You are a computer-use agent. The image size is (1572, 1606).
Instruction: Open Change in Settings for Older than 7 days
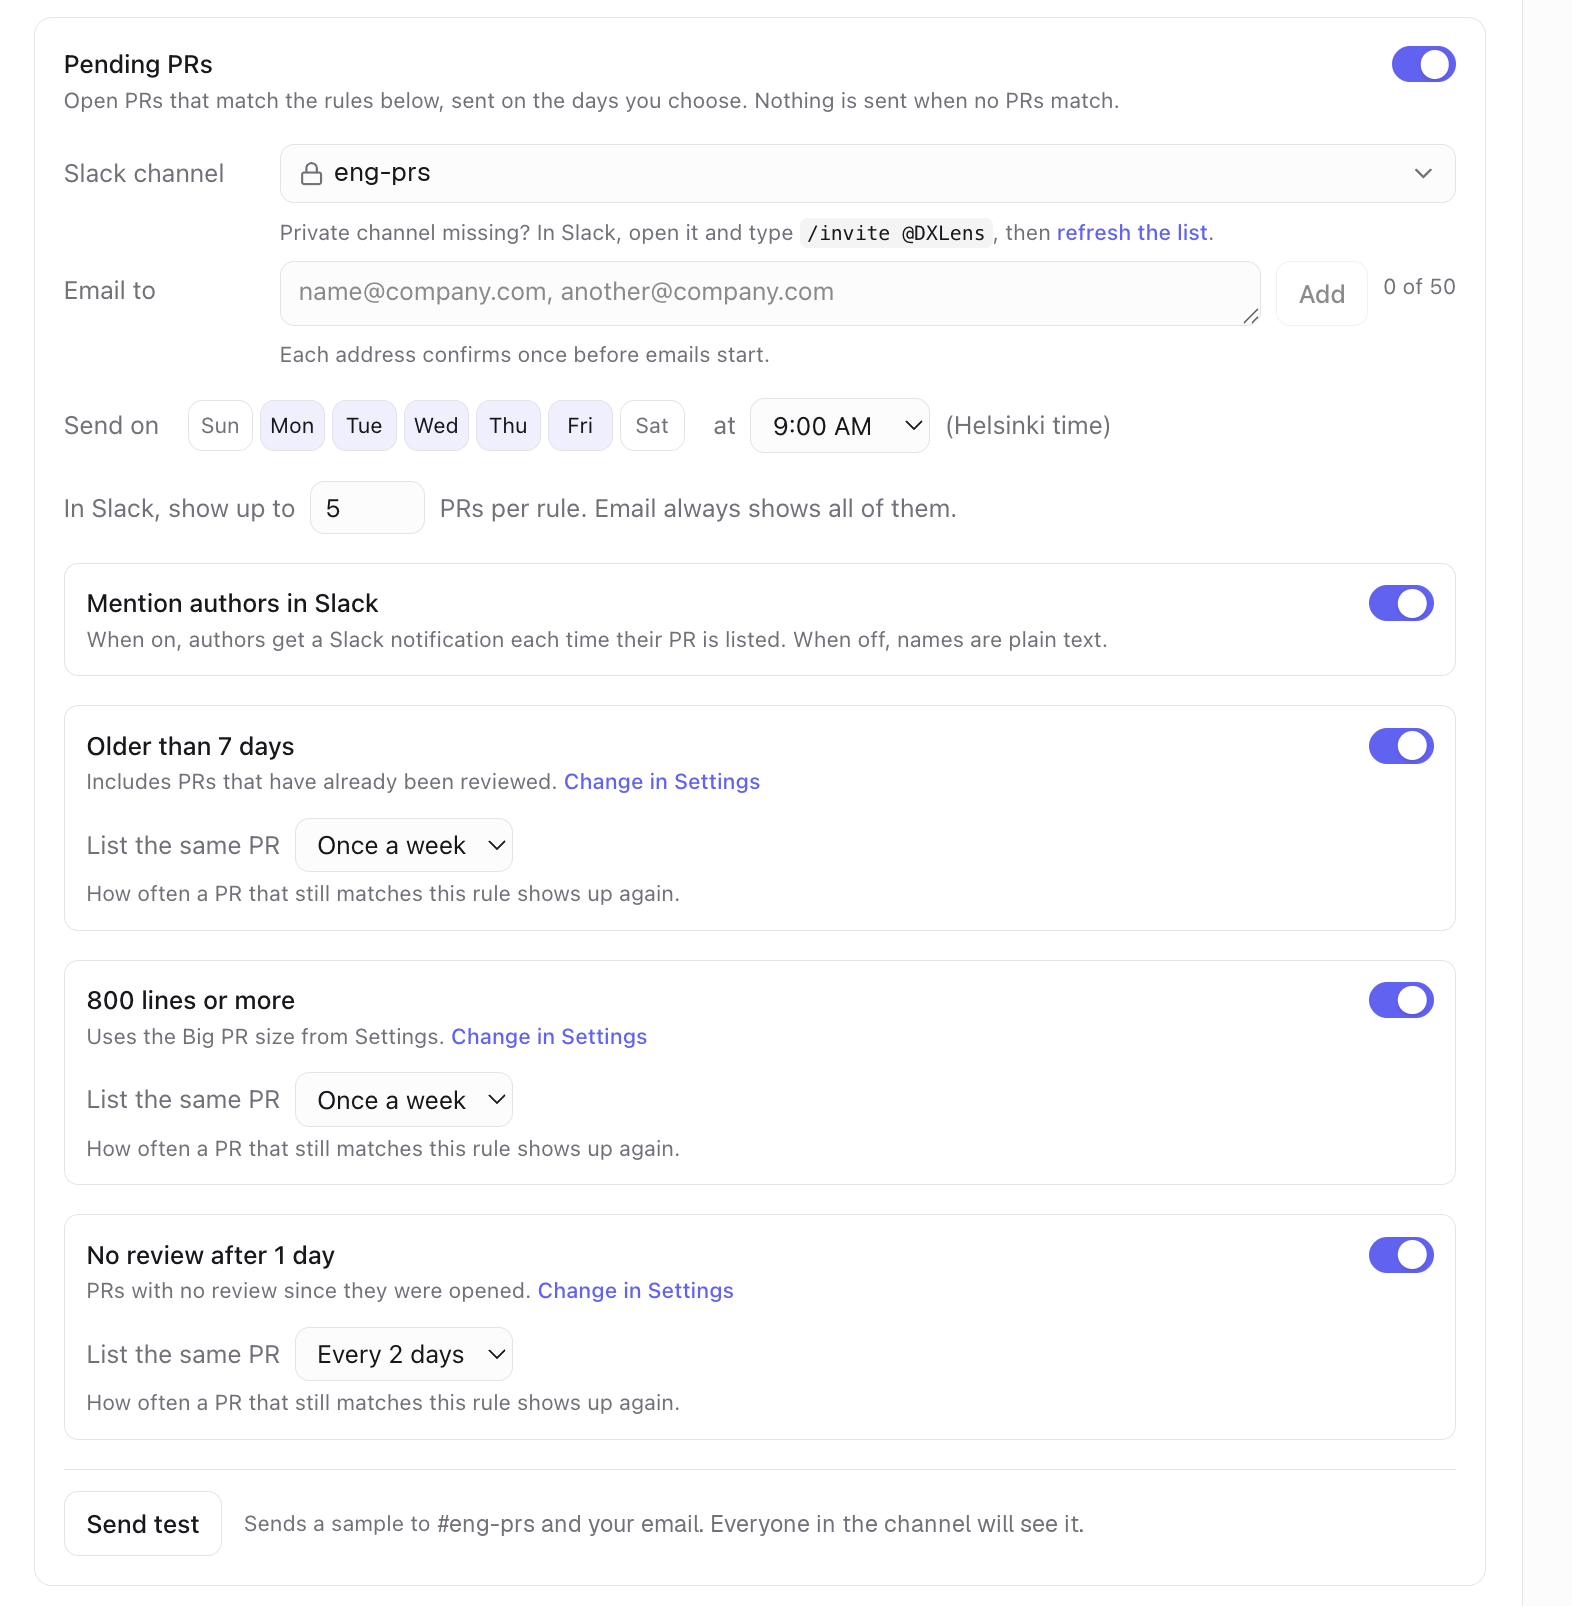tap(662, 782)
